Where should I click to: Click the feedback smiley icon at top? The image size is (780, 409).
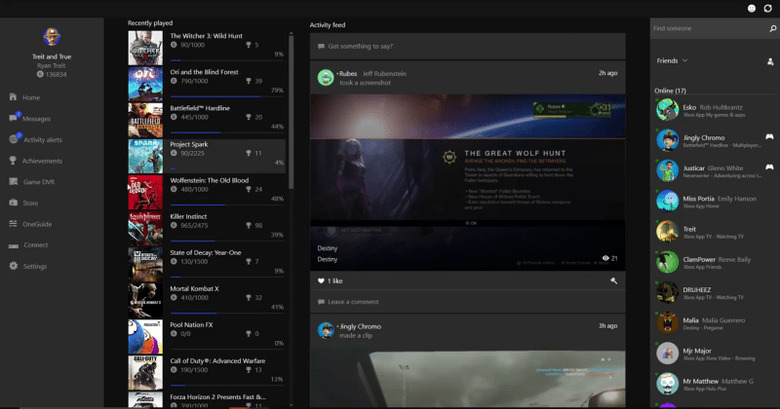pyautogui.click(x=752, y=8)
